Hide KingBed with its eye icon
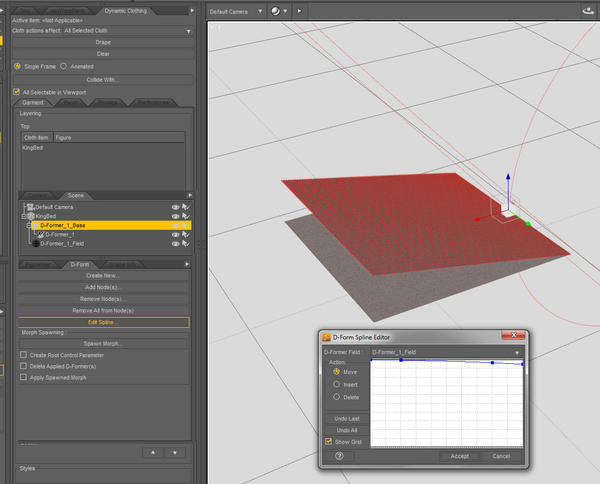This screenshot has height=484, width=600. [x=176, y=216]
